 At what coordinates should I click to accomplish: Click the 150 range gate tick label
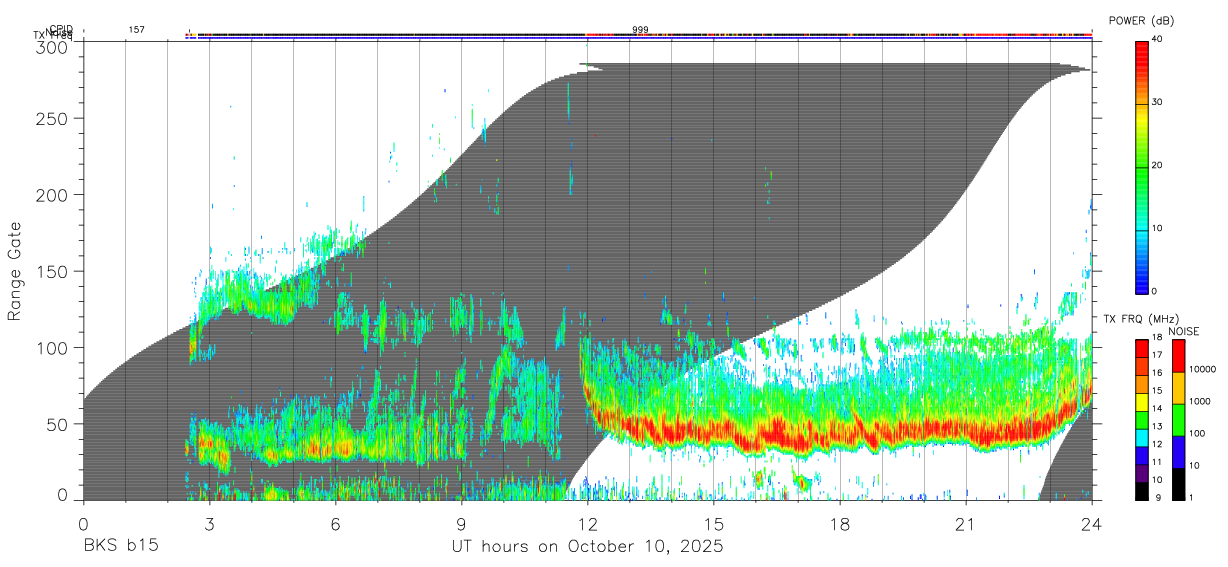pyautogui.click(x=54, y=271)
